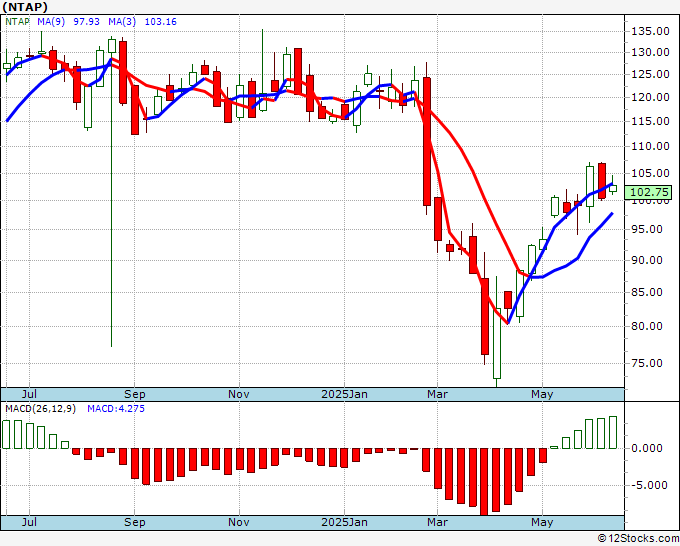This screenshot has width=680, height=546.
Task: Click Mar on the MACD panel axis
Action: [438, 522]
